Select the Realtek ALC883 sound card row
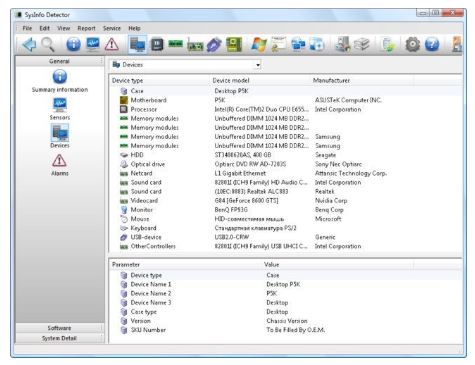The height and width of the screenshot is (365, 475). point(285,191)
